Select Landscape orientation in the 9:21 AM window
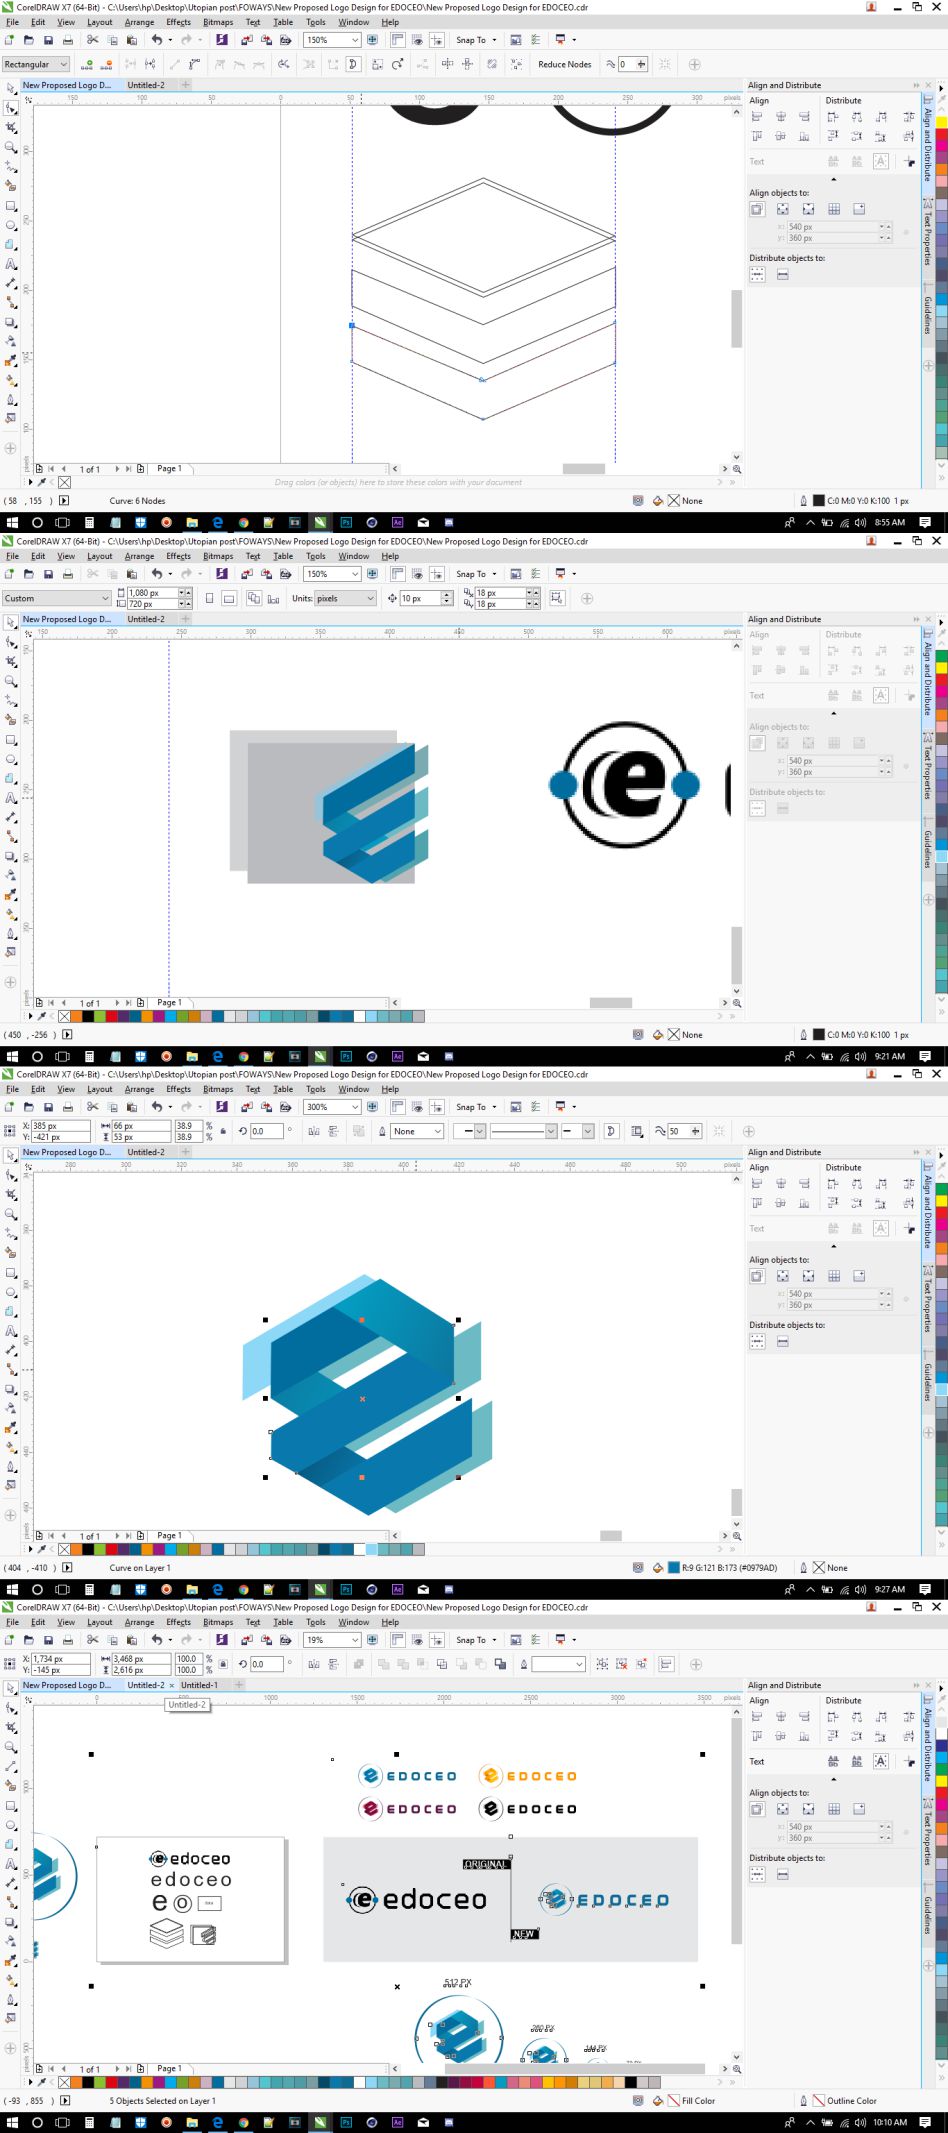 (229, 598)
